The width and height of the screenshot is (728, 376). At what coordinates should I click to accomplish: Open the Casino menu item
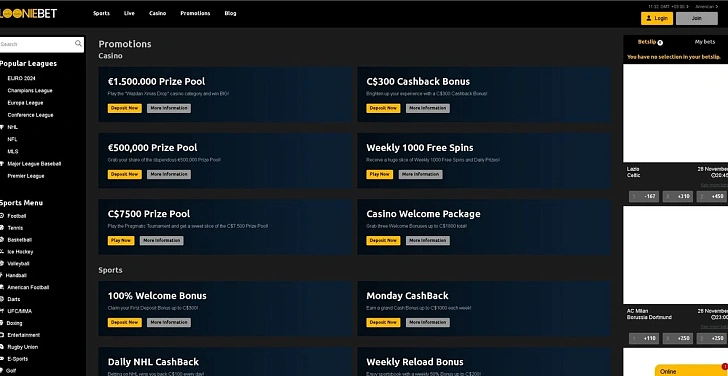pos(157,13)
